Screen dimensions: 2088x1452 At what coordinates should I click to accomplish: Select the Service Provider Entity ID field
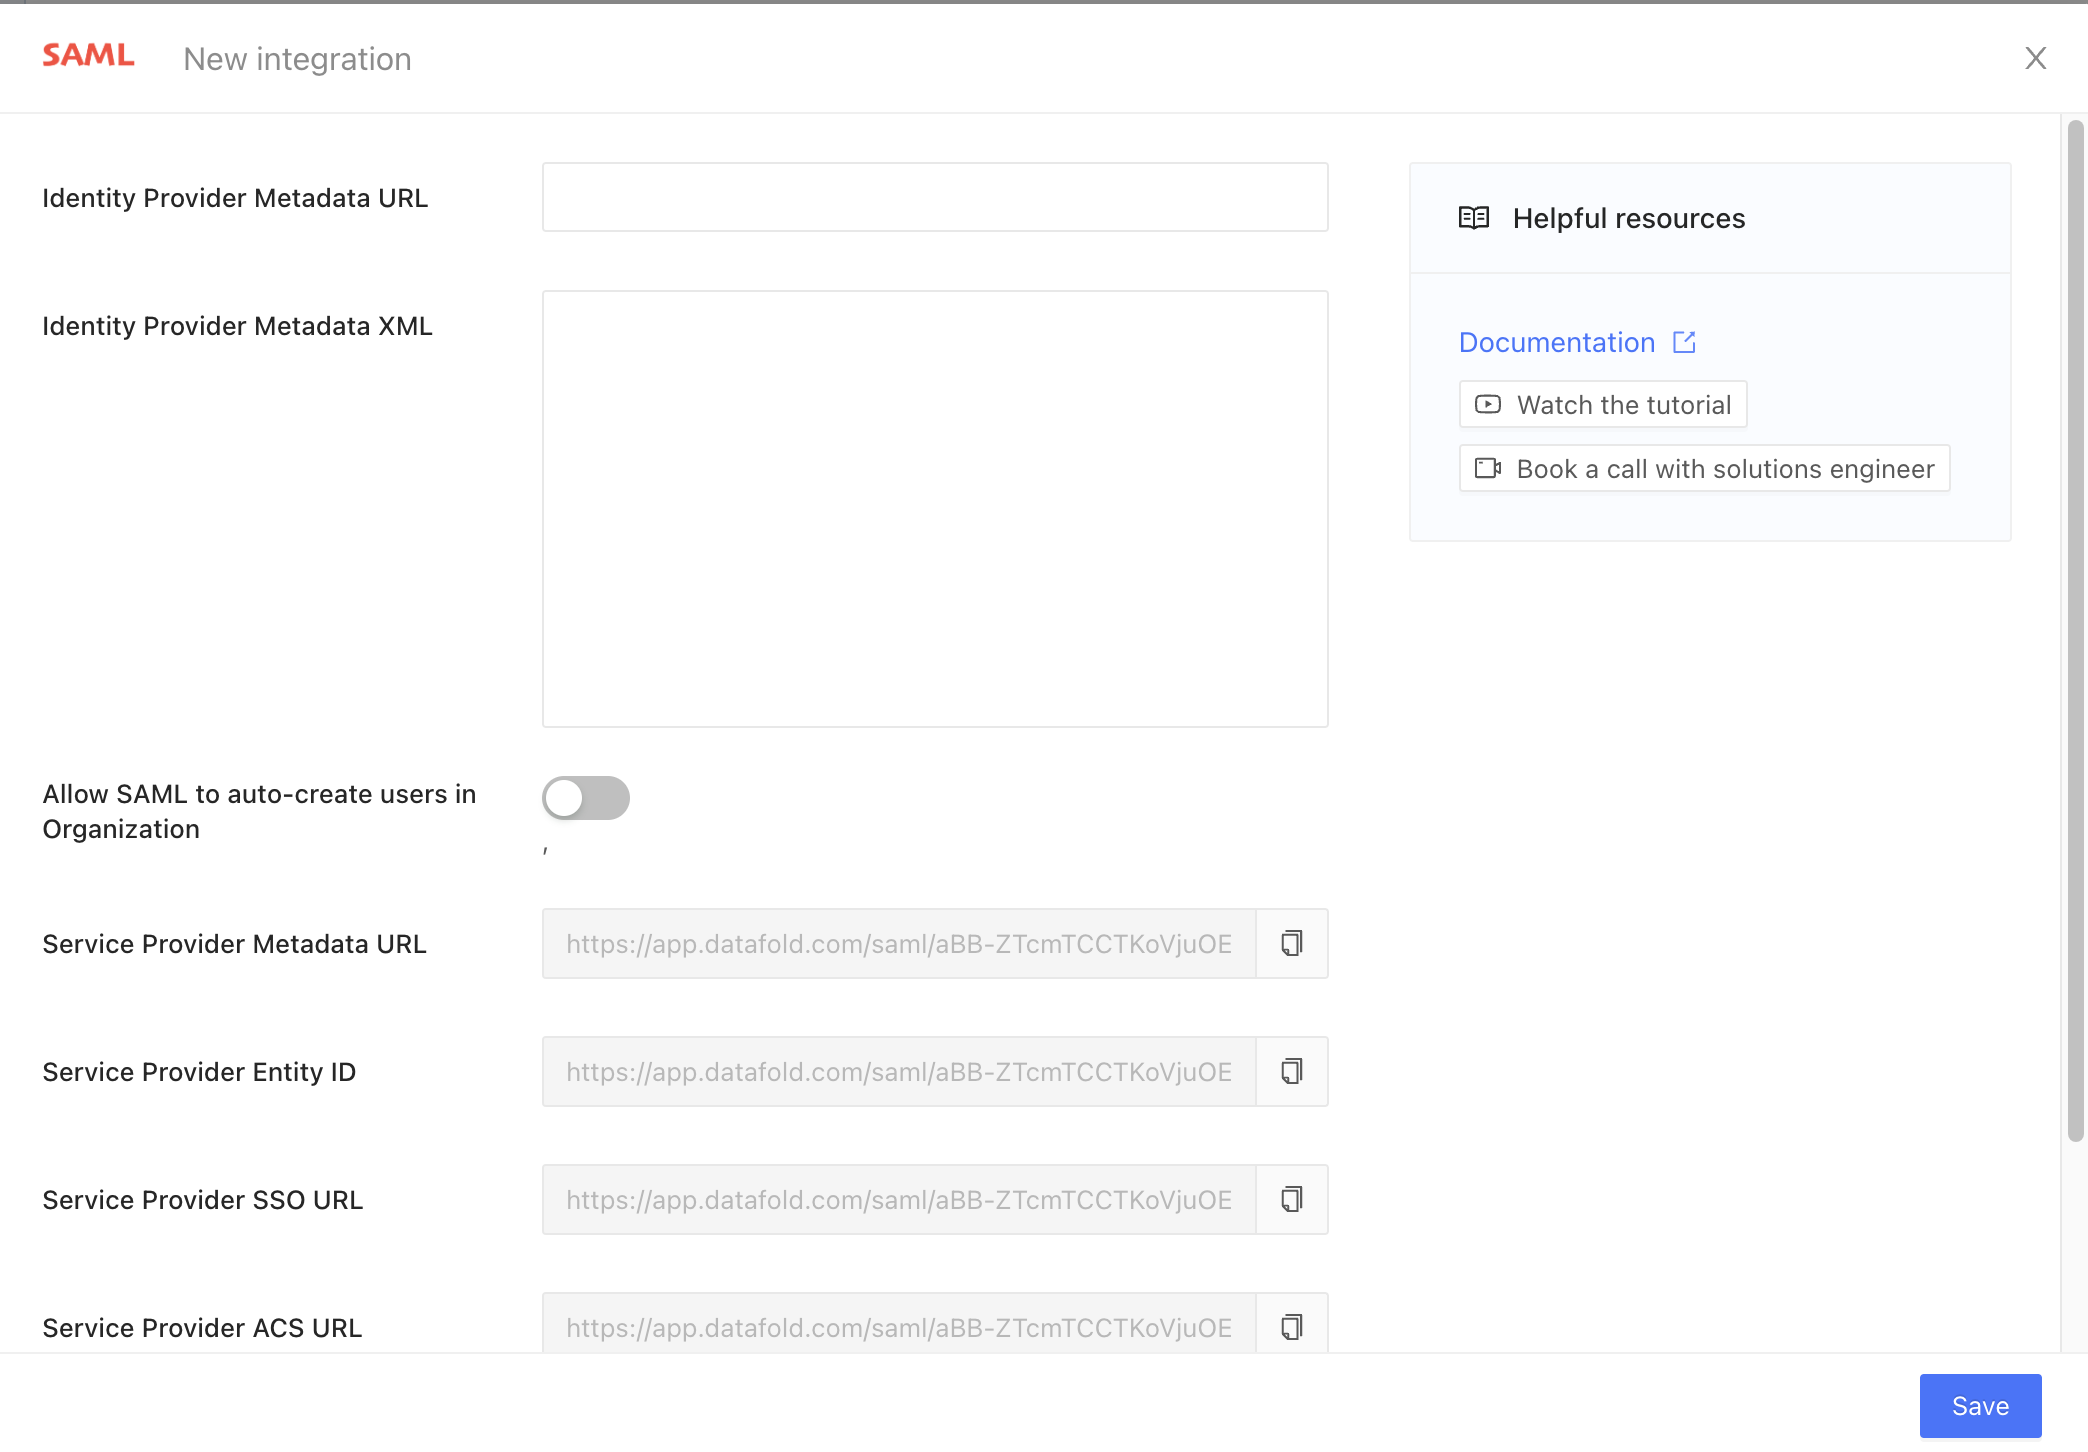click(x=899, y=1071)
